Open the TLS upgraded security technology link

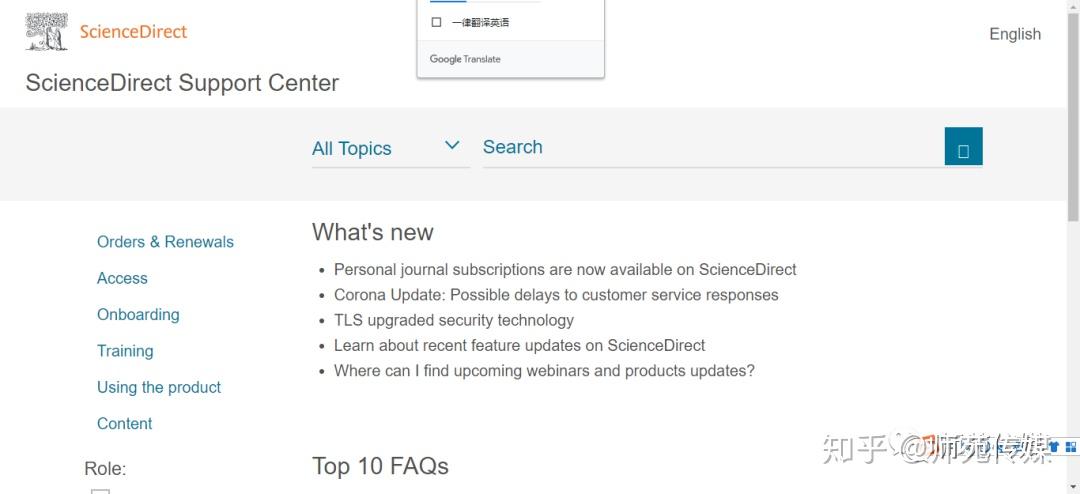pos(454,320)
